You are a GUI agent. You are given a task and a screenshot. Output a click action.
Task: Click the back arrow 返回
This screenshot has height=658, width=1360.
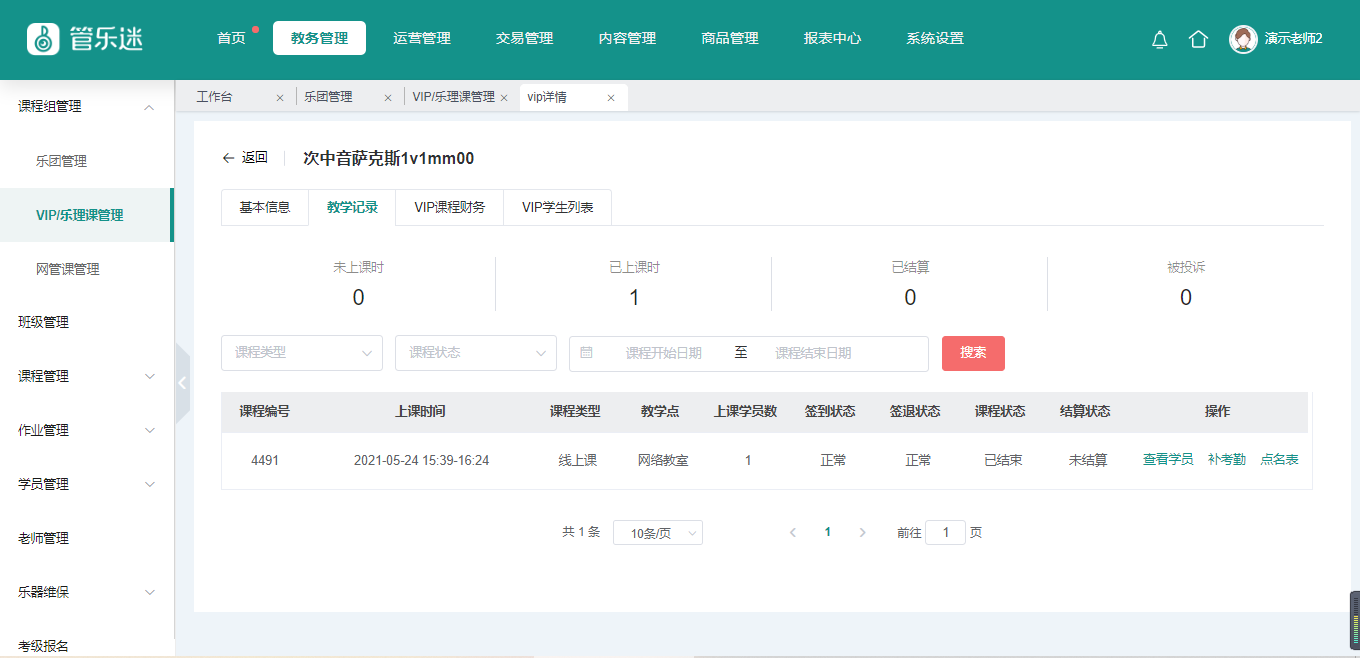coord(245,158)
